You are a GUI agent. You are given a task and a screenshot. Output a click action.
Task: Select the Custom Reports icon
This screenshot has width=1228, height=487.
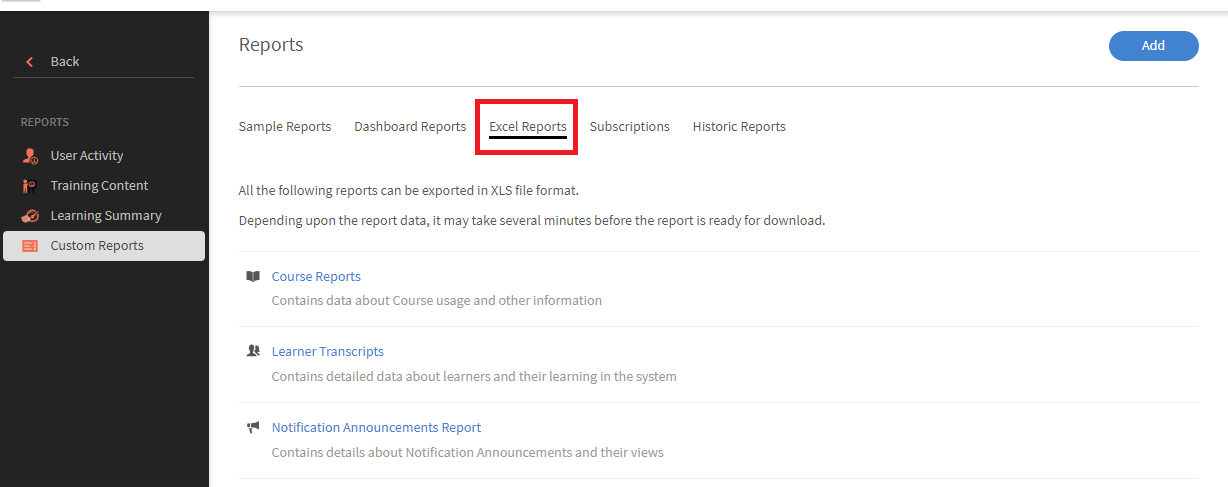coord(30,246)
